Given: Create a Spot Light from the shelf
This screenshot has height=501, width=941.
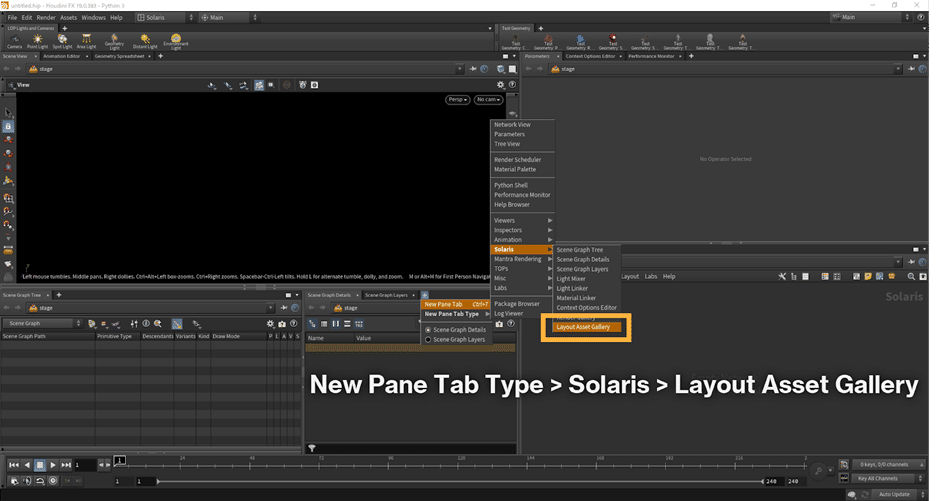Looking at the screenshot, I should pos(62,41).
